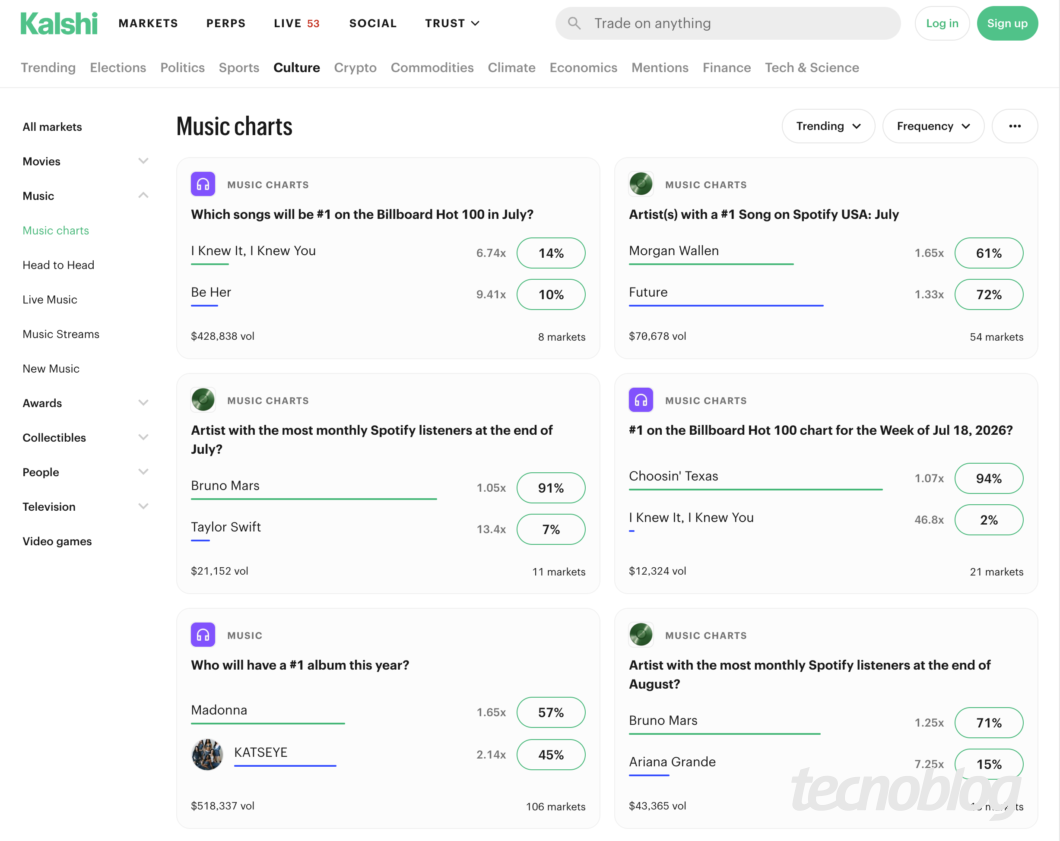This screenshot has height=841, width=1060.
Task: Click the Log in button
Action: coord(942,23)
